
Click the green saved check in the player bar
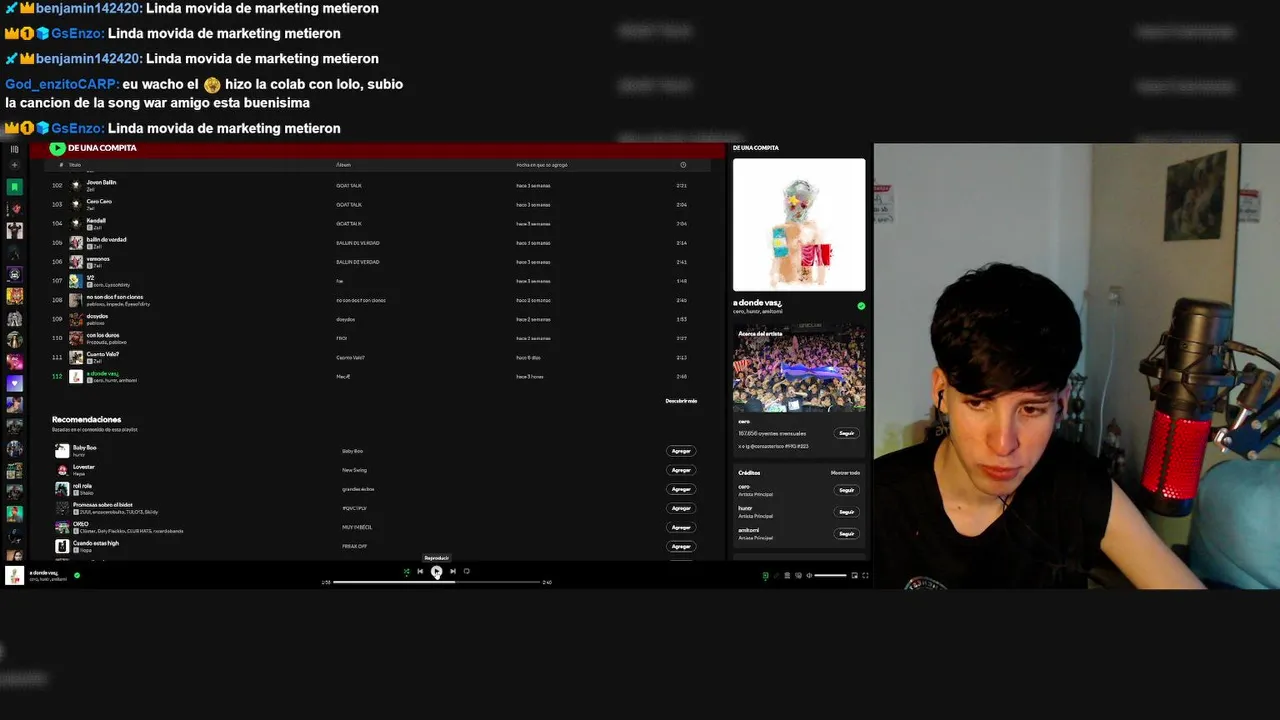[77, 575]
